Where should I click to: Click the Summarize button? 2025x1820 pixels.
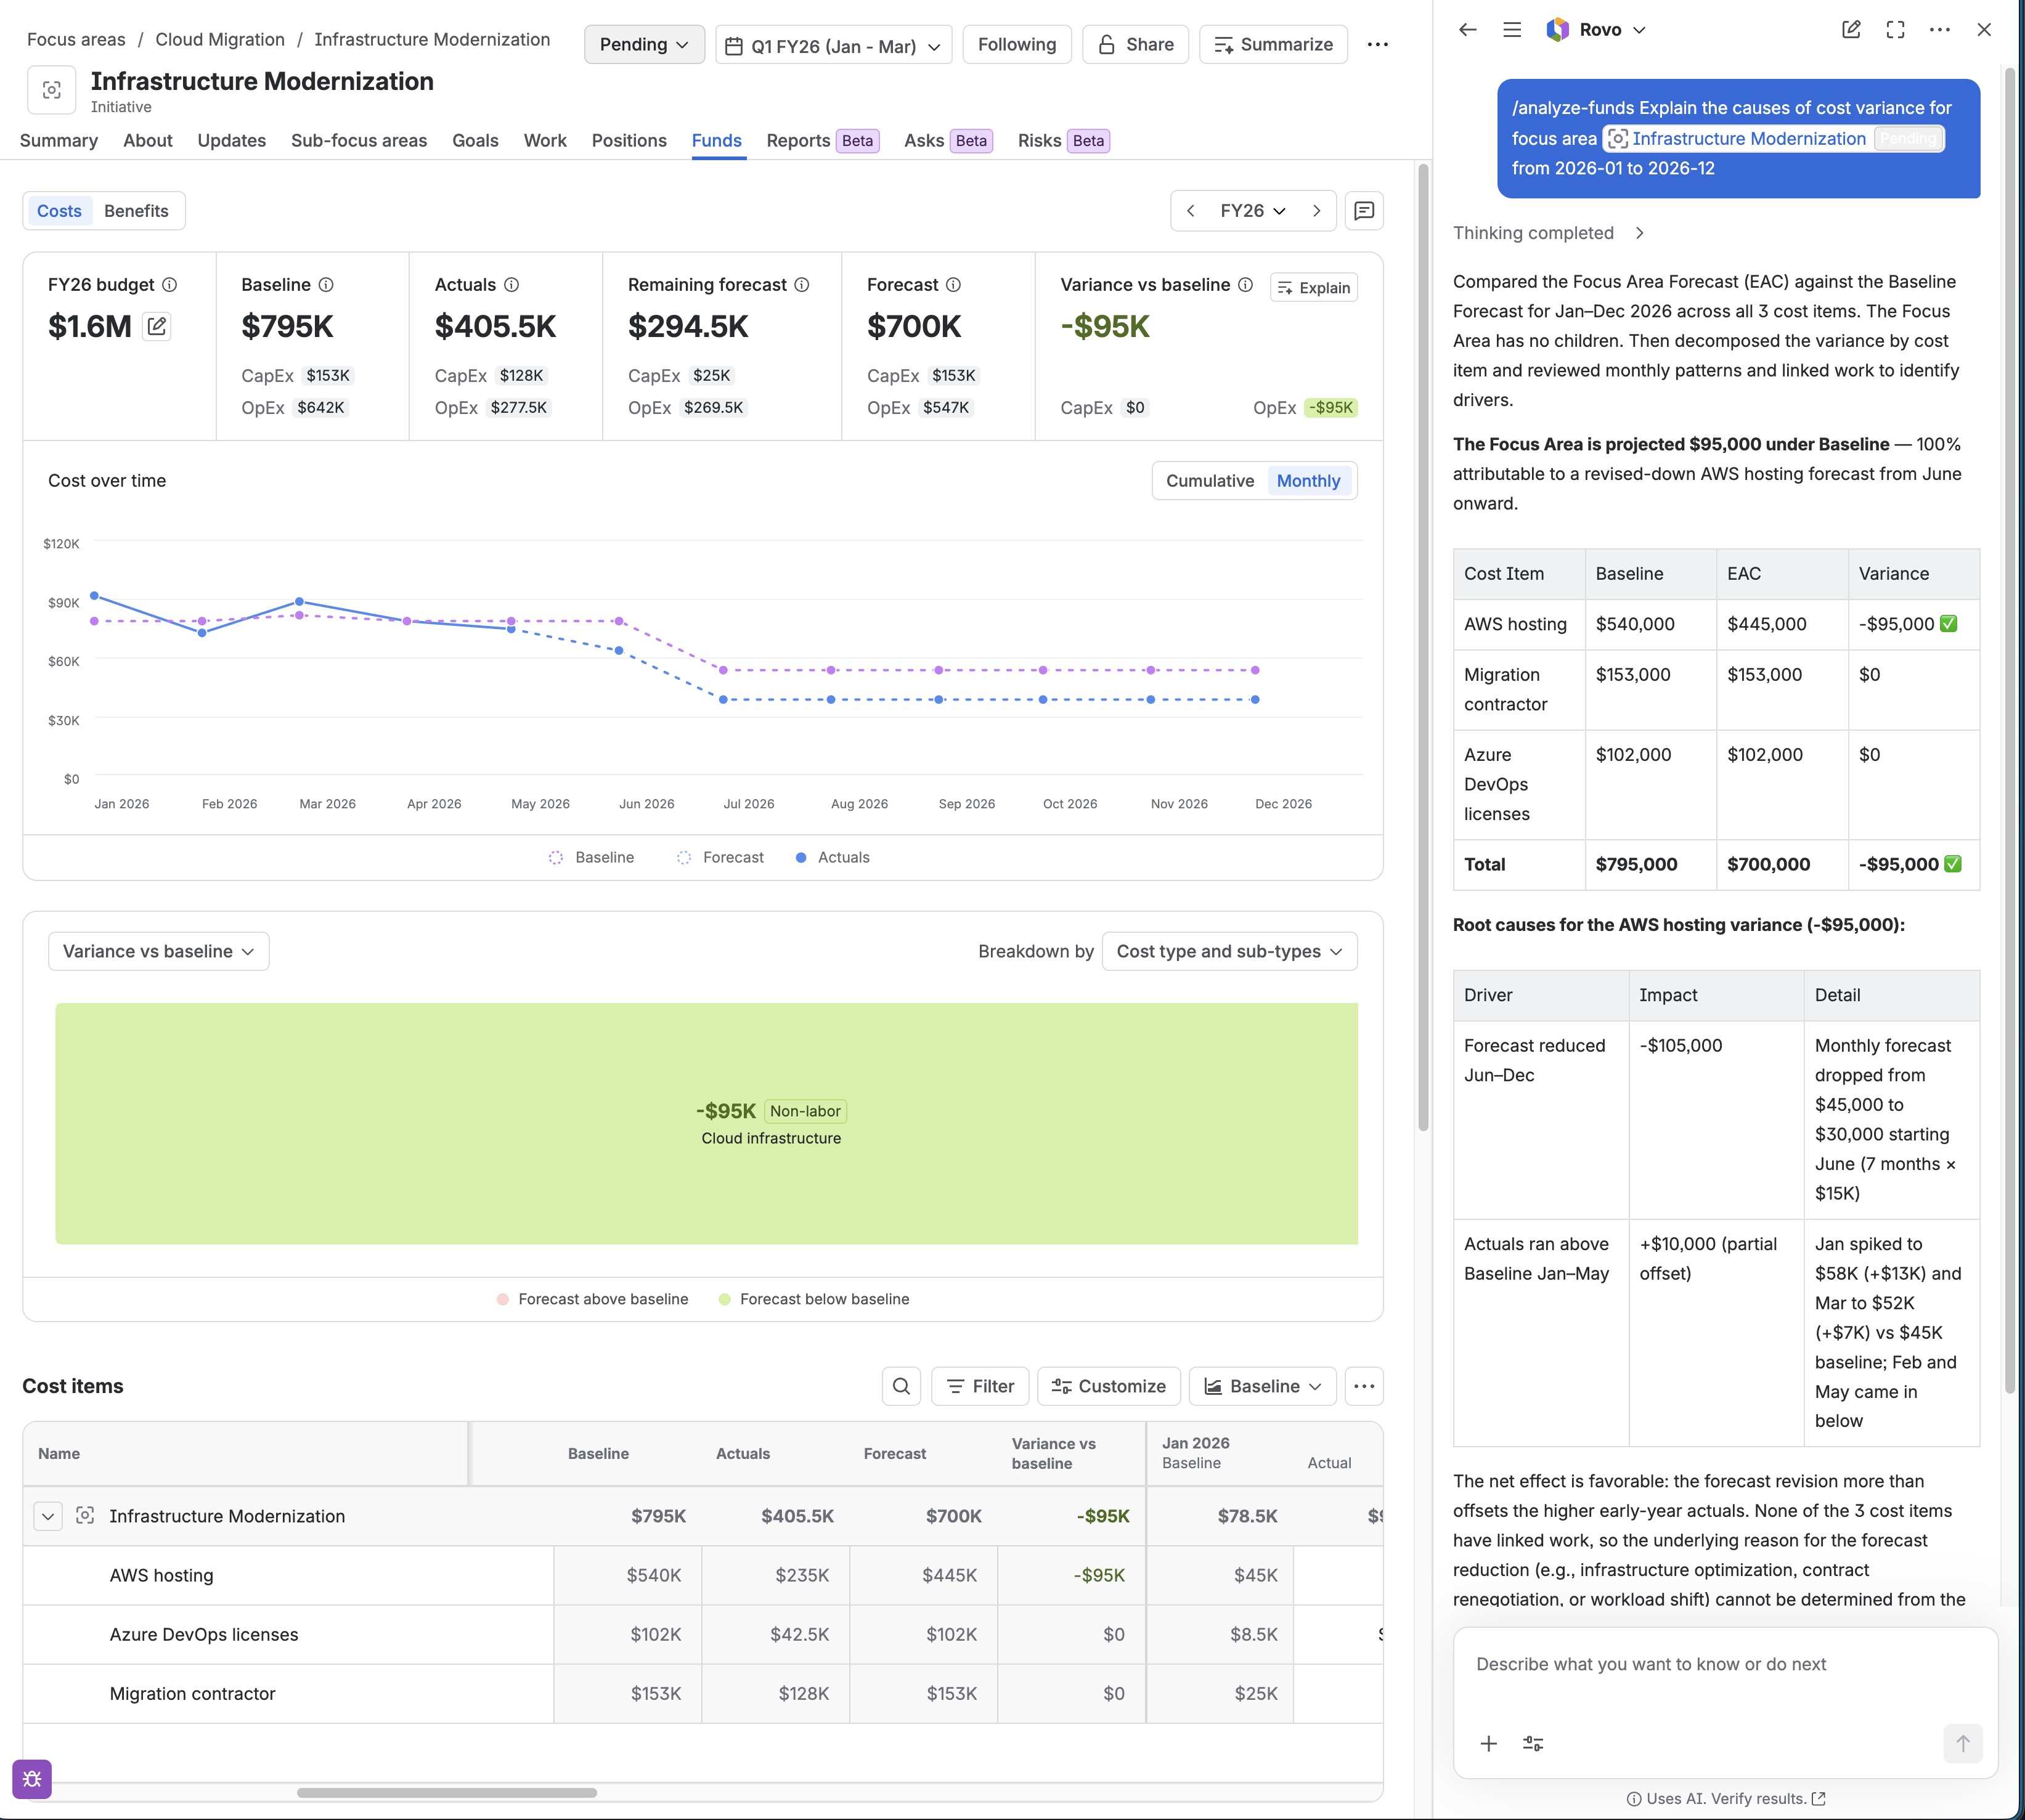1273,44
